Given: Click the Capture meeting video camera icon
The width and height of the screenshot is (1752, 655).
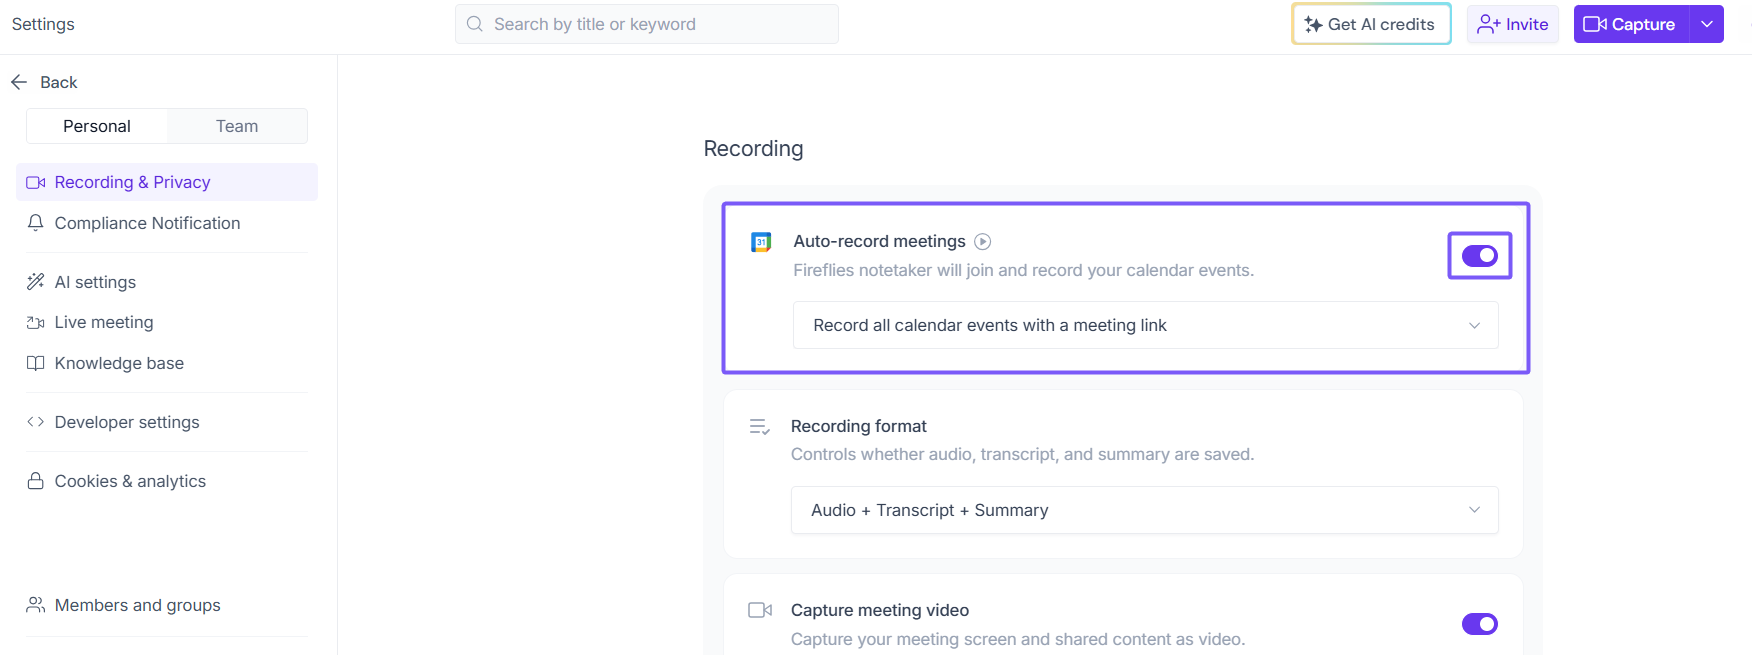Looking at the screenshot, I should [x=759, y=610].
